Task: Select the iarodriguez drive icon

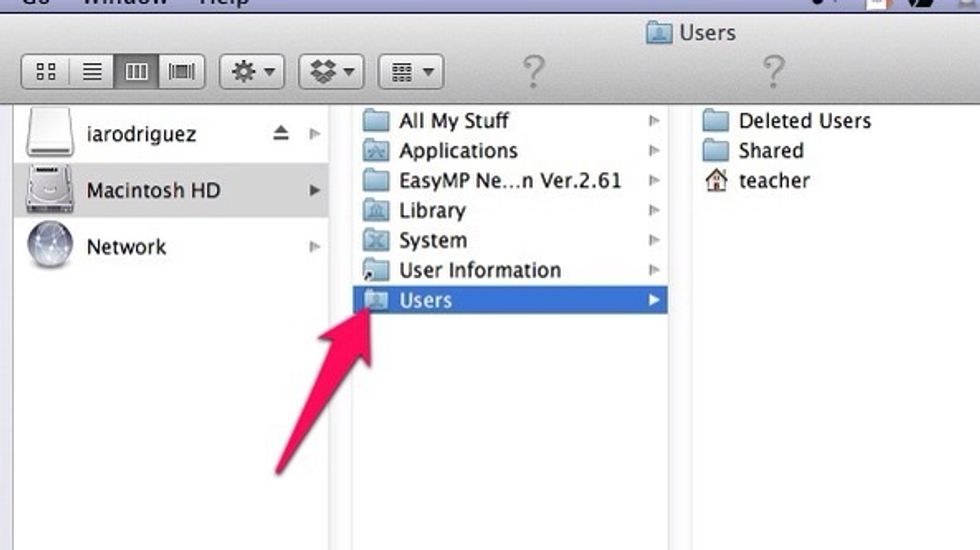Action: tap(50, 132)
